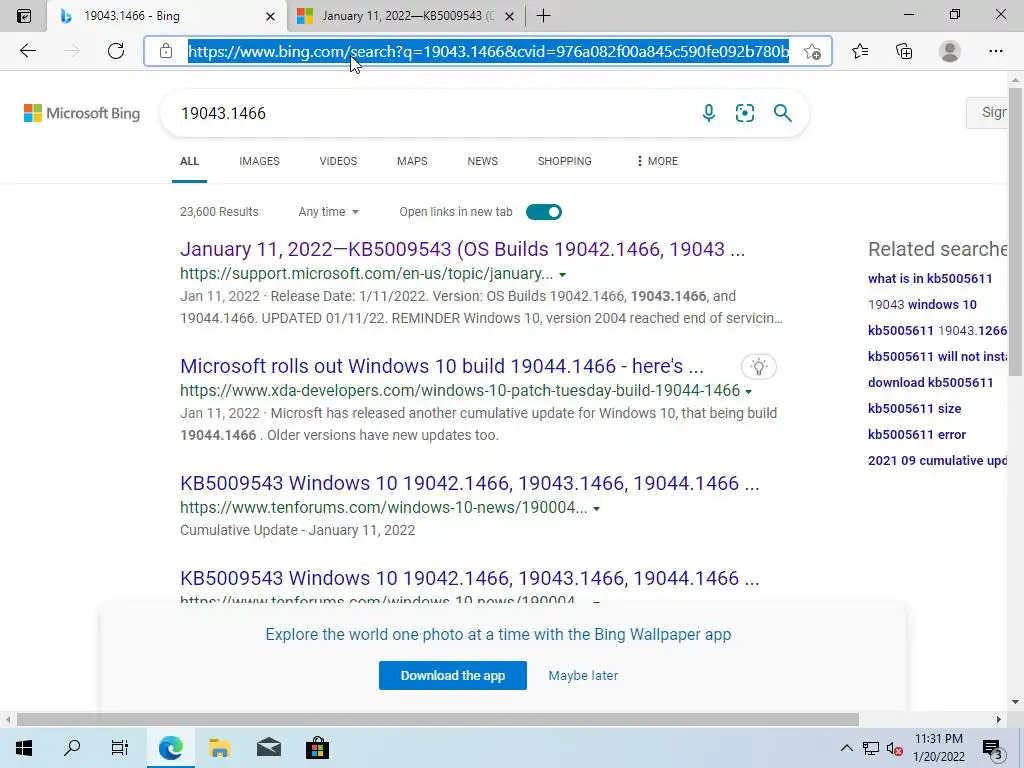Open the Any time filter dropdown
The image size is (1024, 768).
[328, 212]
